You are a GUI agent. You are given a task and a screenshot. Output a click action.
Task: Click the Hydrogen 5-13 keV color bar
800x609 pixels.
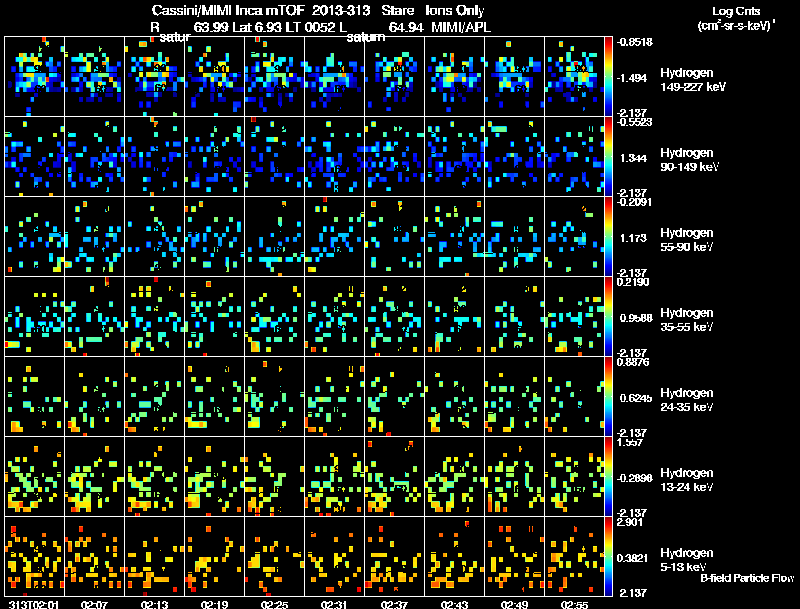tap(608, 557)
